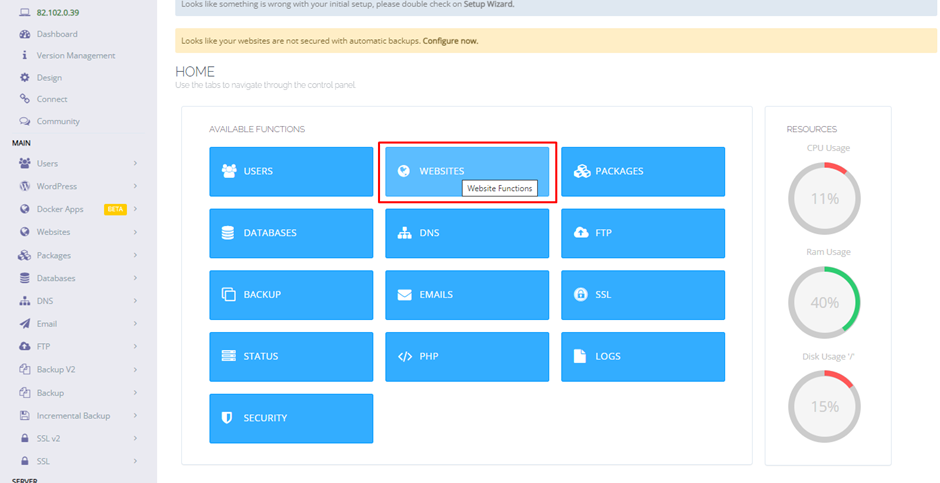
Task: Click the Version Management info icon
Action: (x=25, y=55)
